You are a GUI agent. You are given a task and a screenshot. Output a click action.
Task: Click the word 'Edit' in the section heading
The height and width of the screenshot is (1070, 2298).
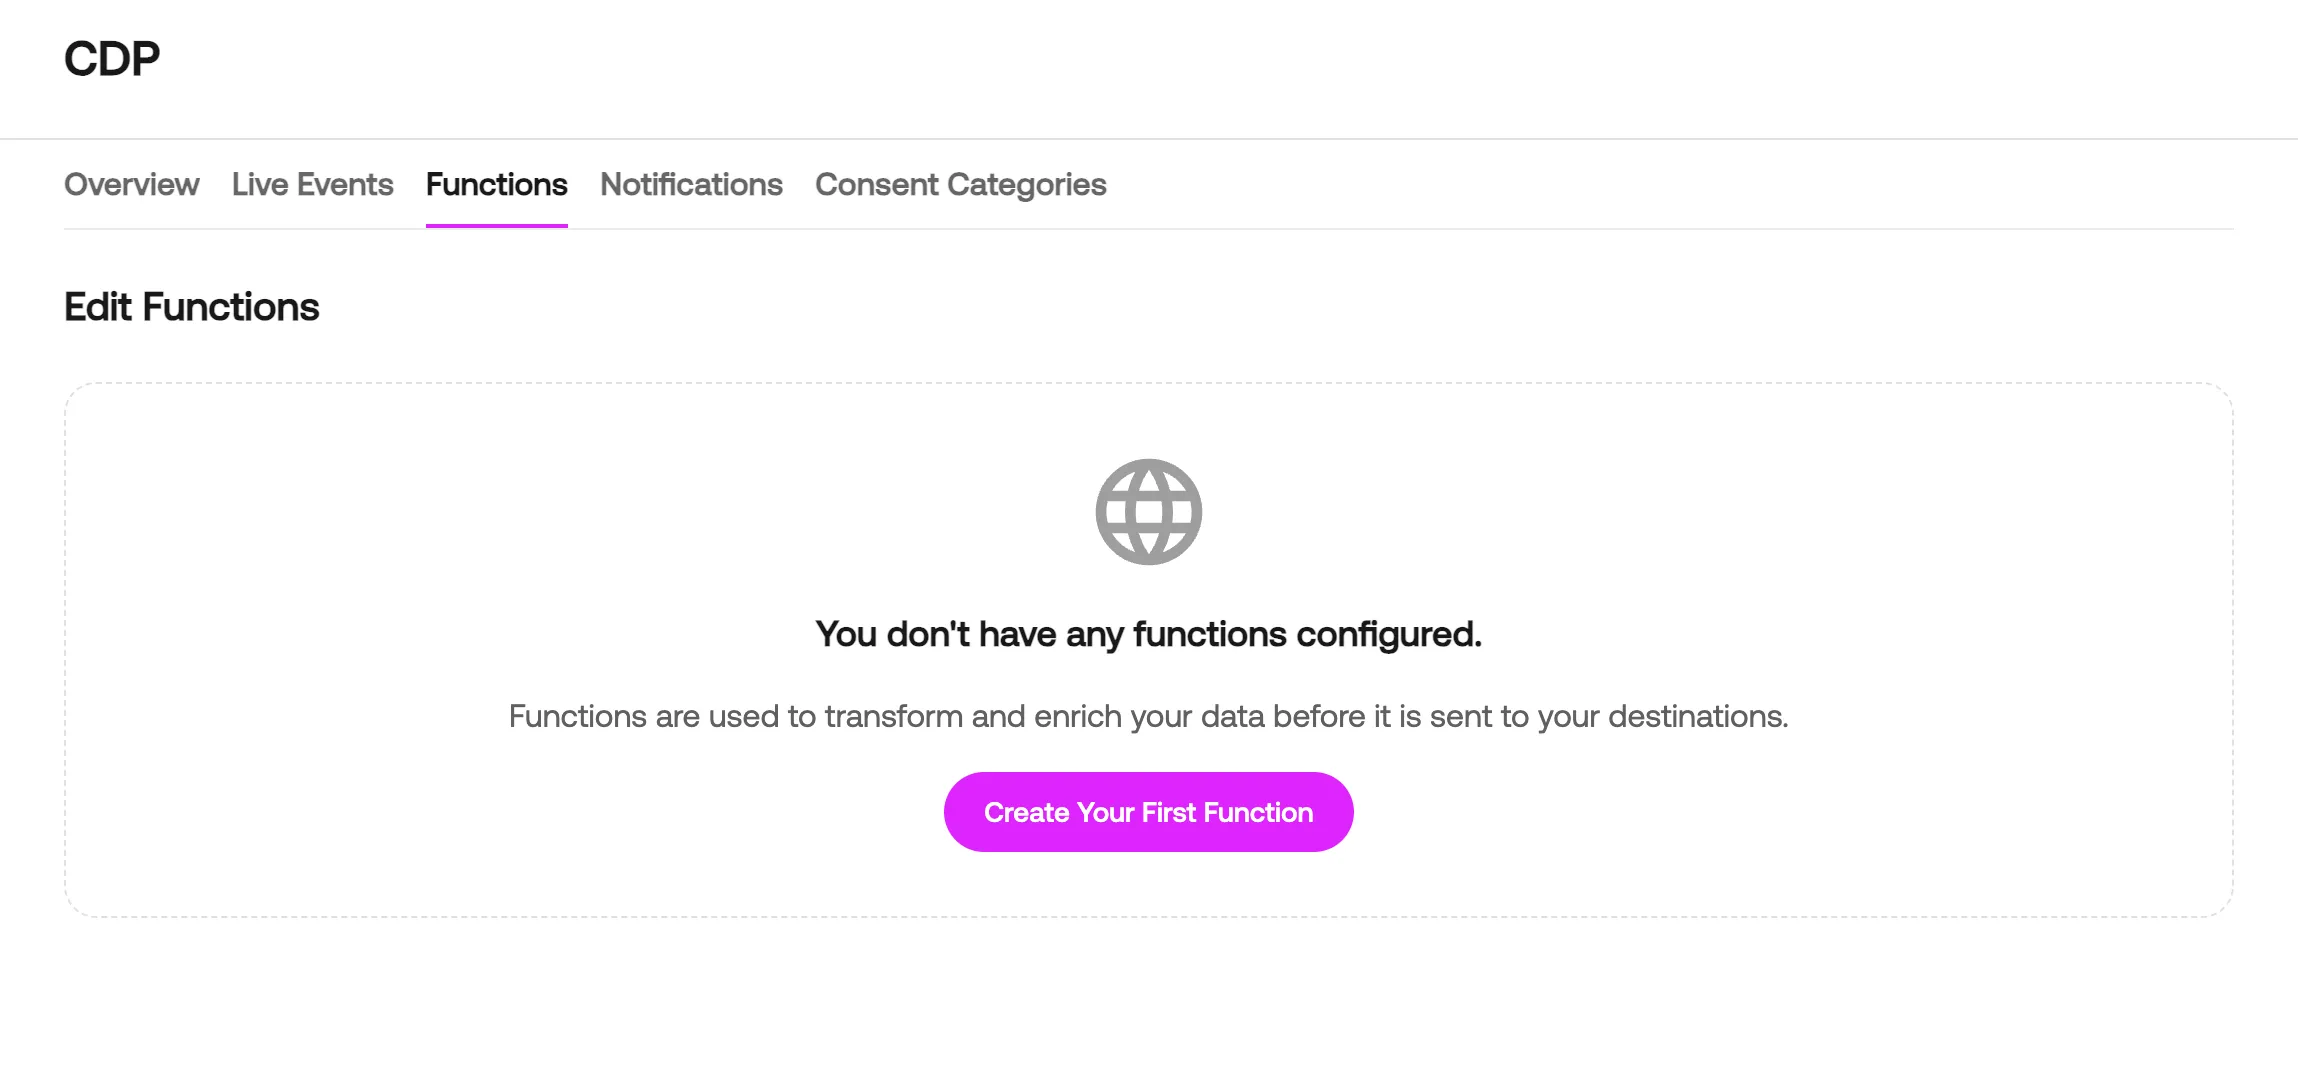tap(98, 307)
